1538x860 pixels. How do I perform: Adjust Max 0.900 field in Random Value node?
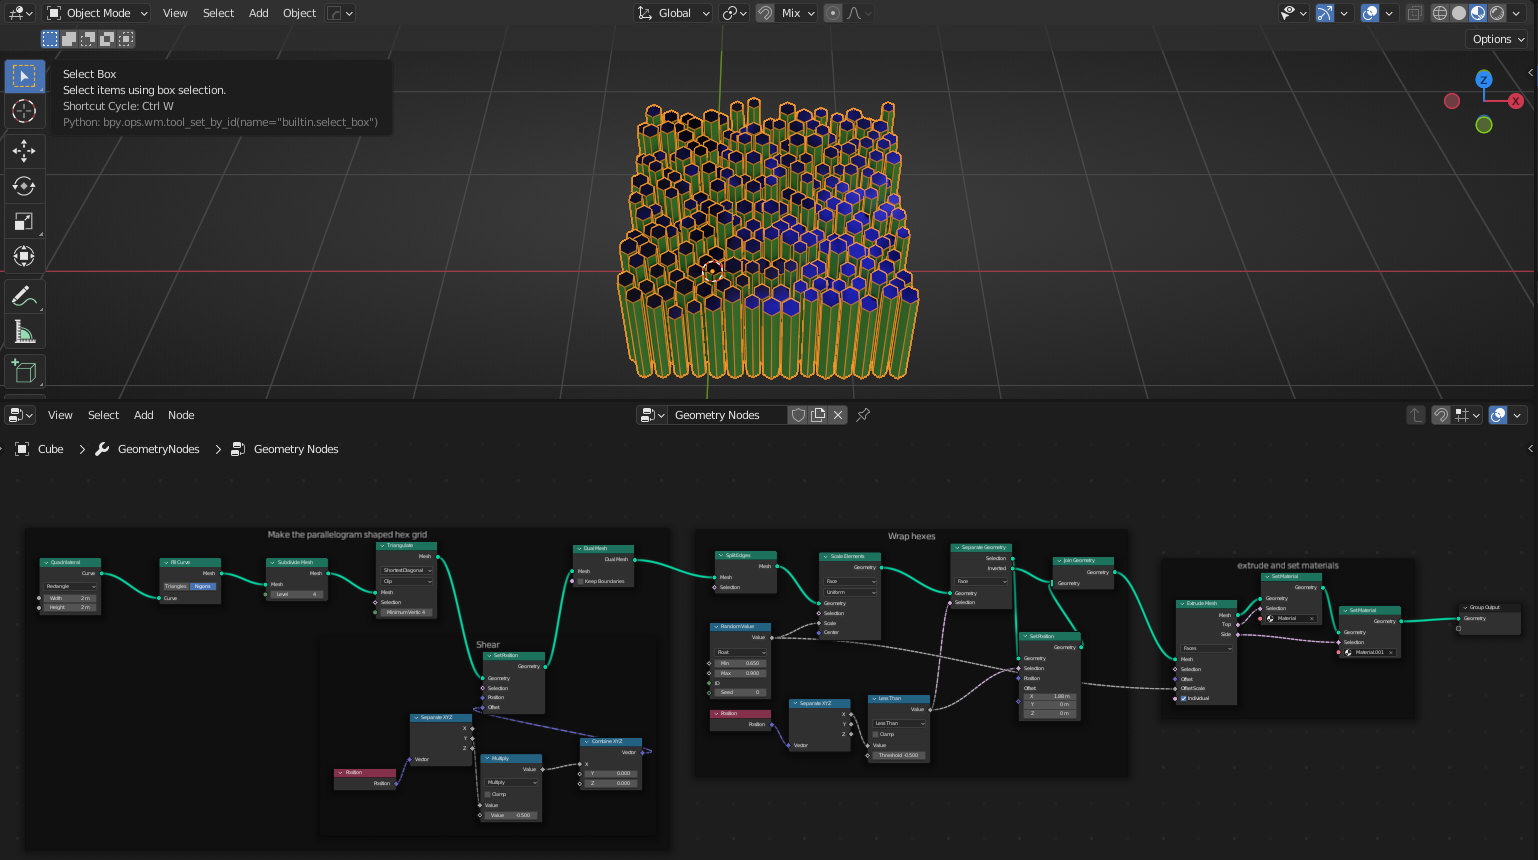[x=740, y=673]
